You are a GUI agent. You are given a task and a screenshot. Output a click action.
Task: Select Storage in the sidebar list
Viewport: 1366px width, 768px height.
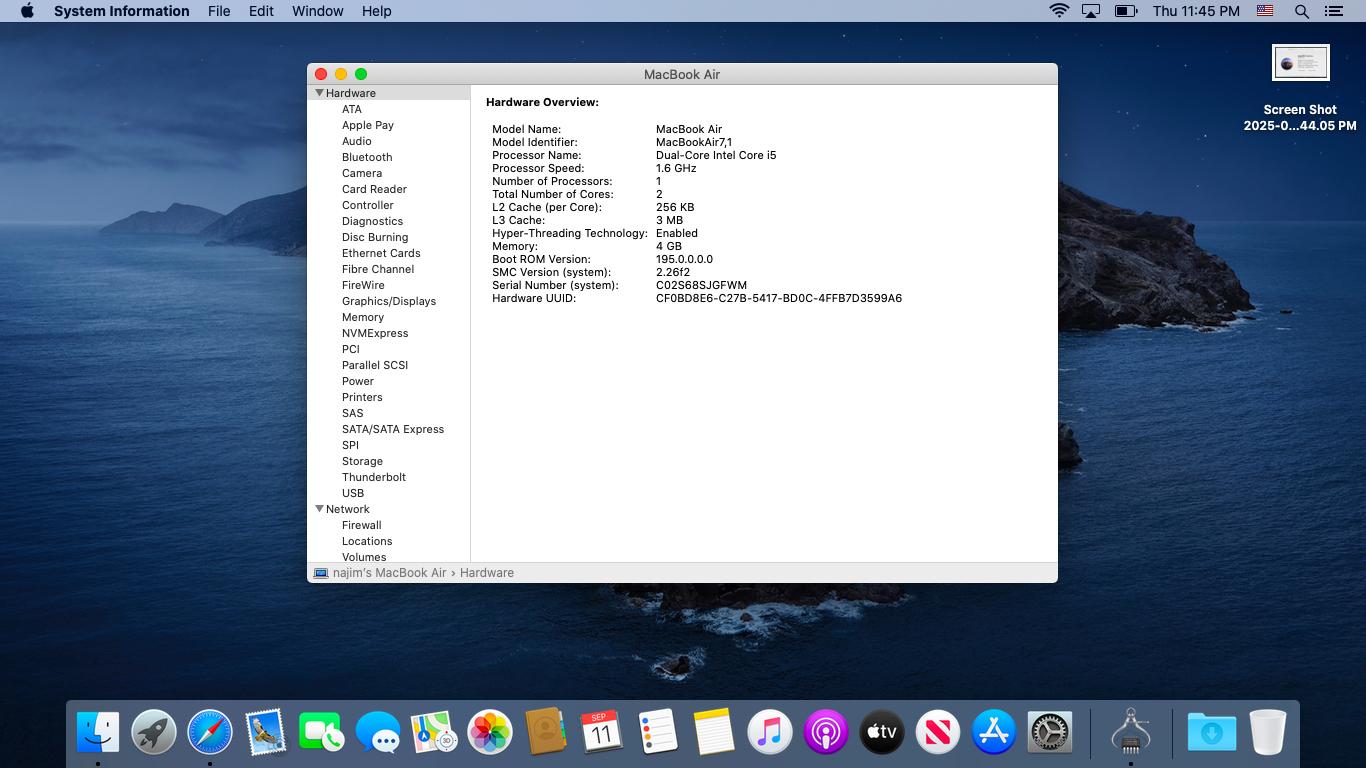[362, 461]
